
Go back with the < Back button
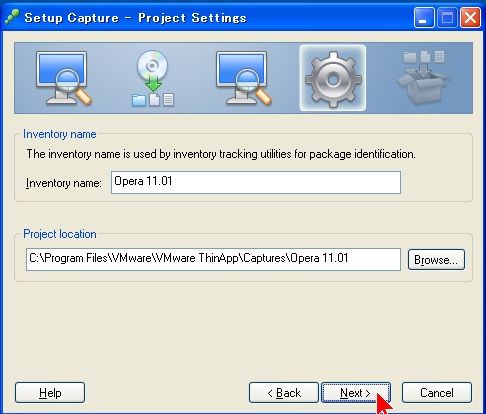[284, 393]
